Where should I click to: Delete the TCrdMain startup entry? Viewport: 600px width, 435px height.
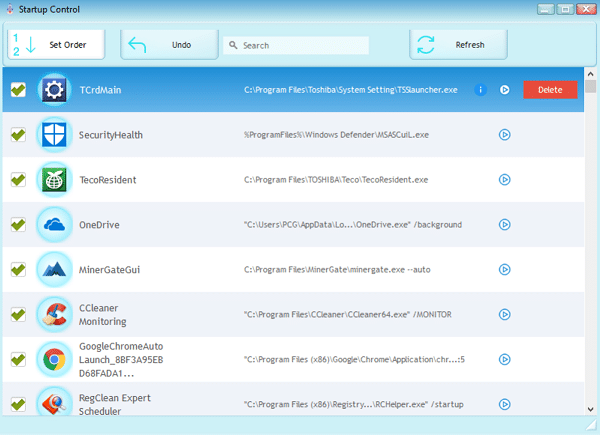coord(550,90)
